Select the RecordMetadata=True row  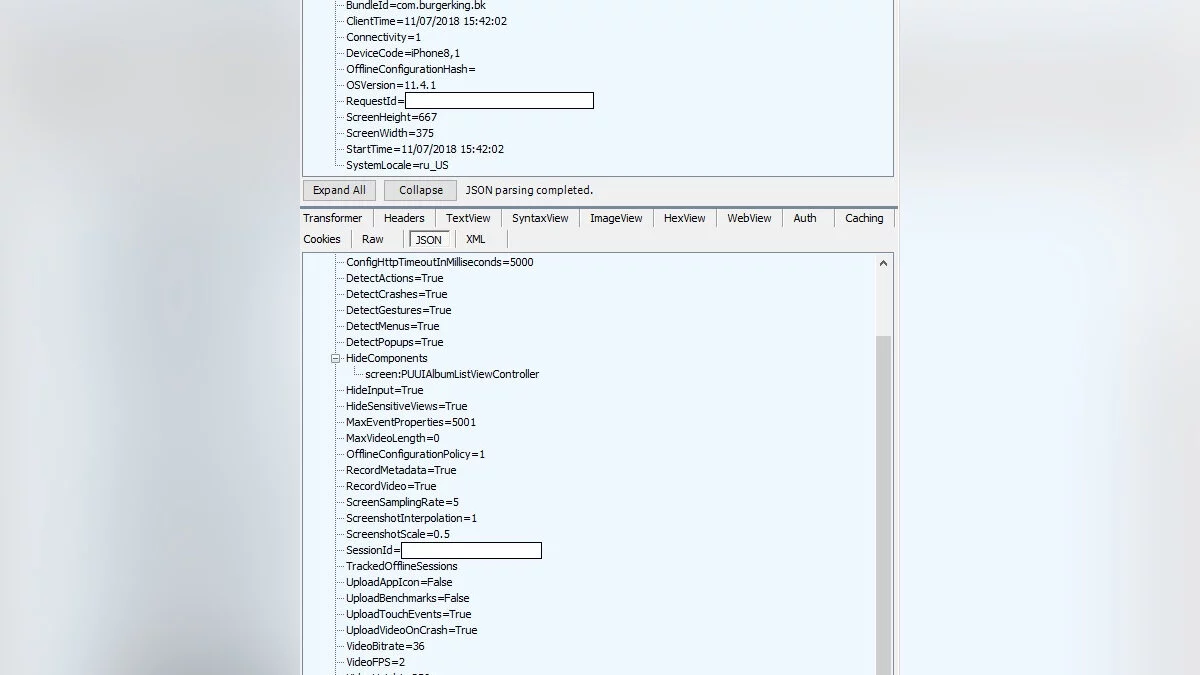tap(401, 470)
